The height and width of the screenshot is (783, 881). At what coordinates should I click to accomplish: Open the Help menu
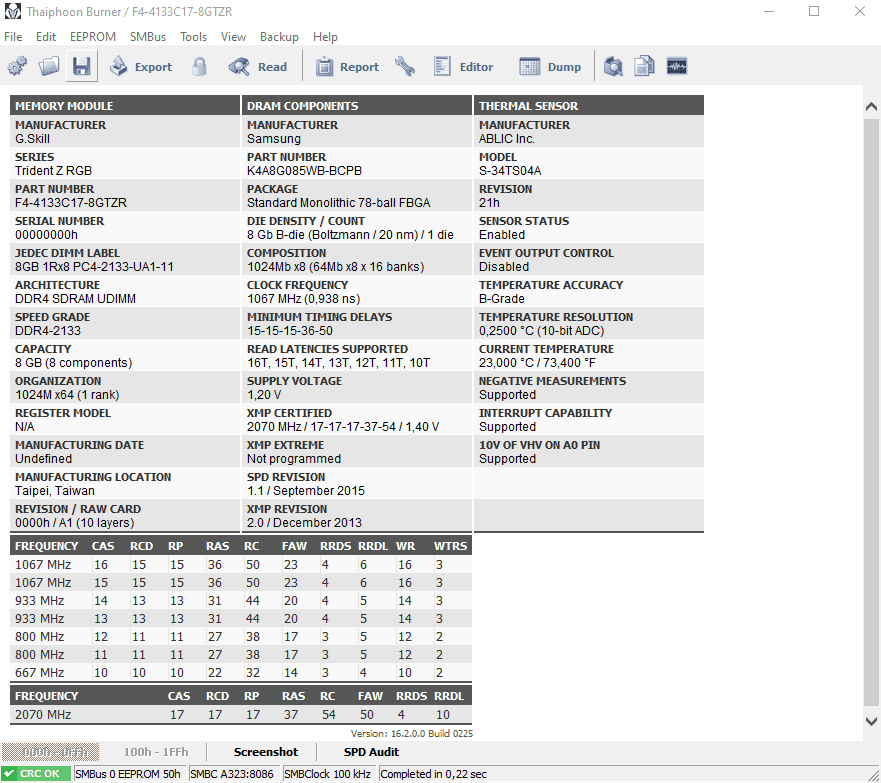click(325, 37)
